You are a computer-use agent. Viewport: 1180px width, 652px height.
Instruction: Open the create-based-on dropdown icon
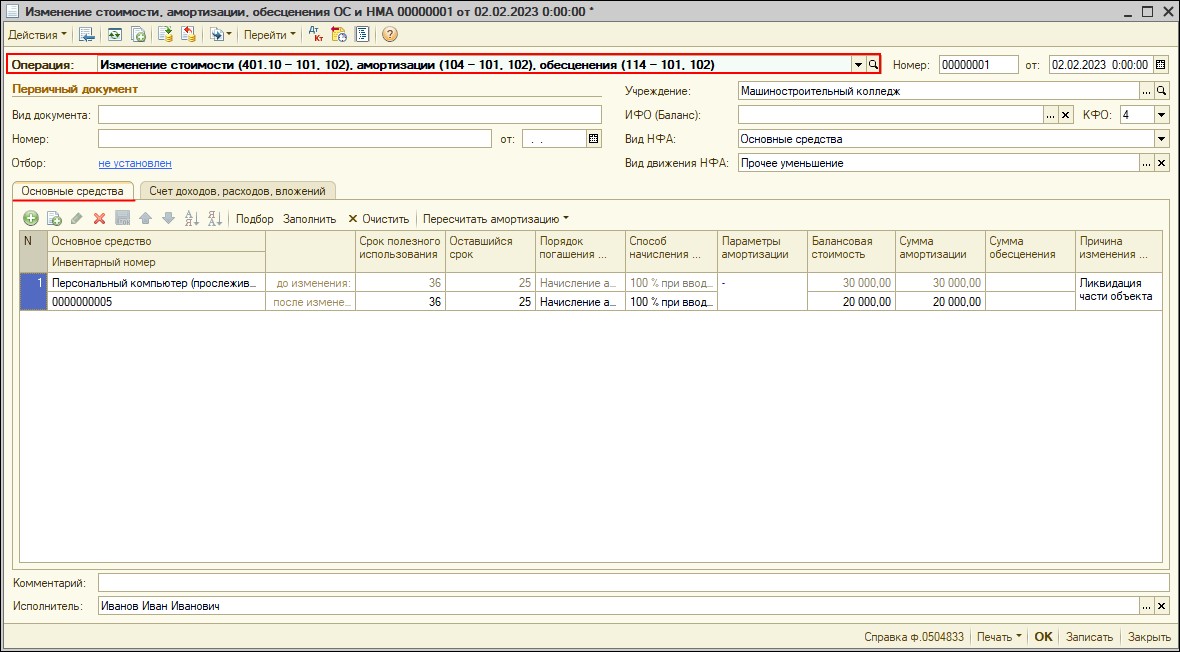[x=220, y=35]
